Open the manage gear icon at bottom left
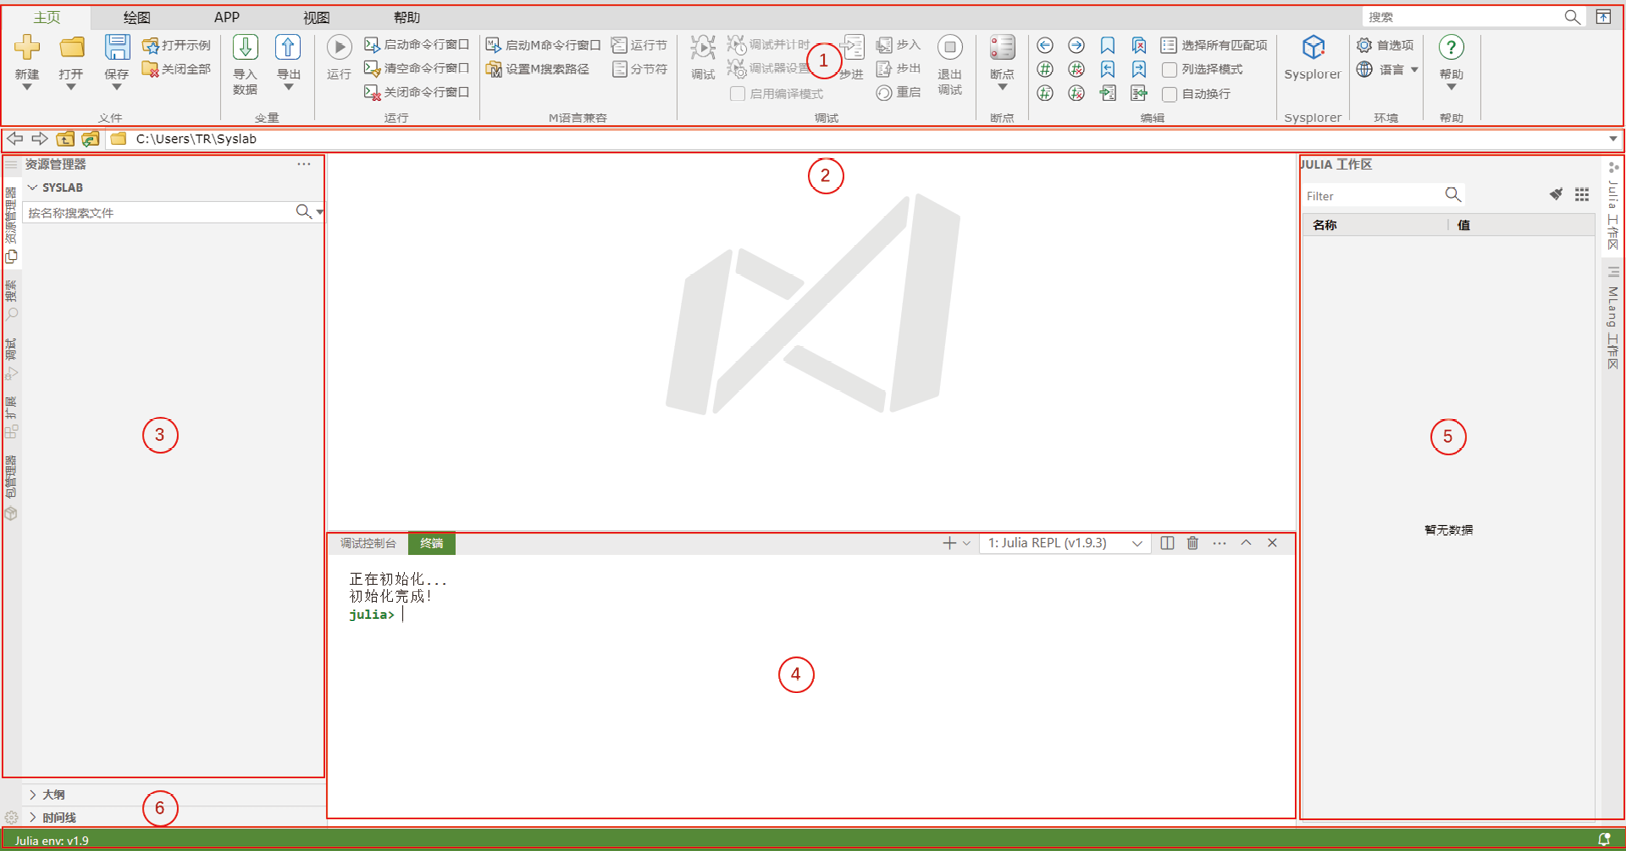The width and height of the screenshot is (1626, 851). 11,817
